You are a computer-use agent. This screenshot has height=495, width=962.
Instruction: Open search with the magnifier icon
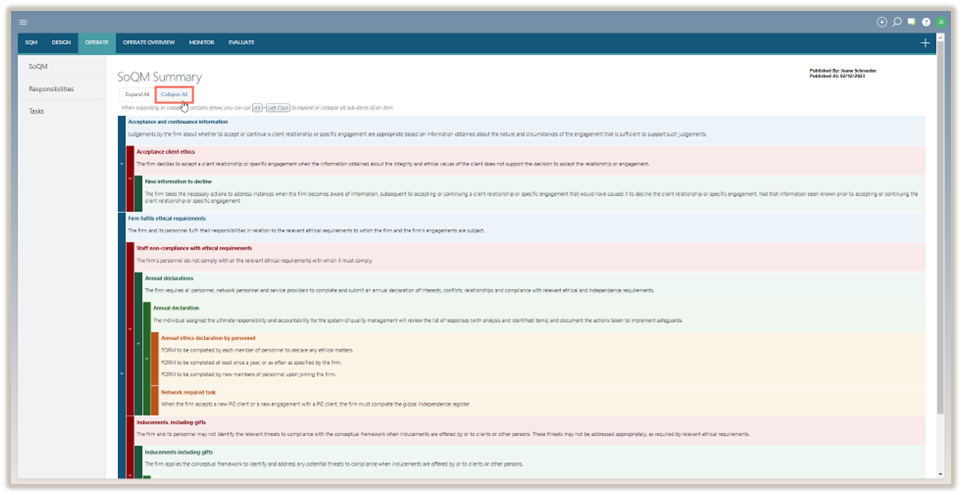pyautogui.click(x=897, y=22)
